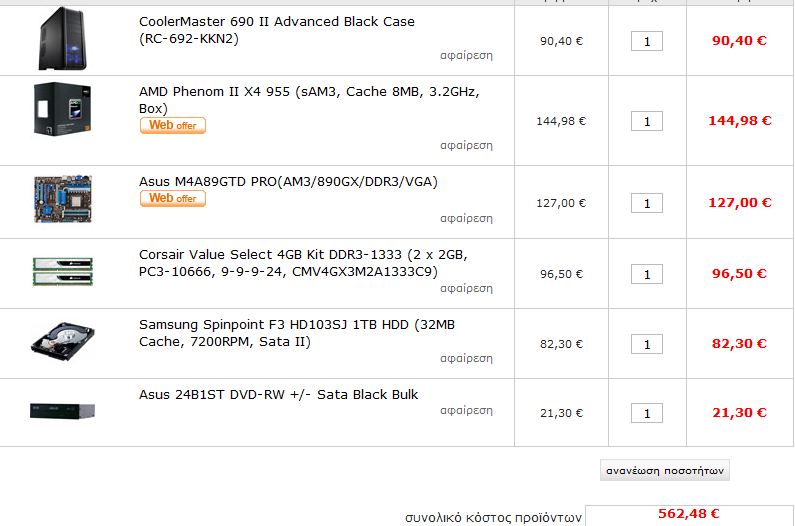Focus the quantity field for Asus DVD-RW
This screenshot has width=795, height=526.
(646, 413)
